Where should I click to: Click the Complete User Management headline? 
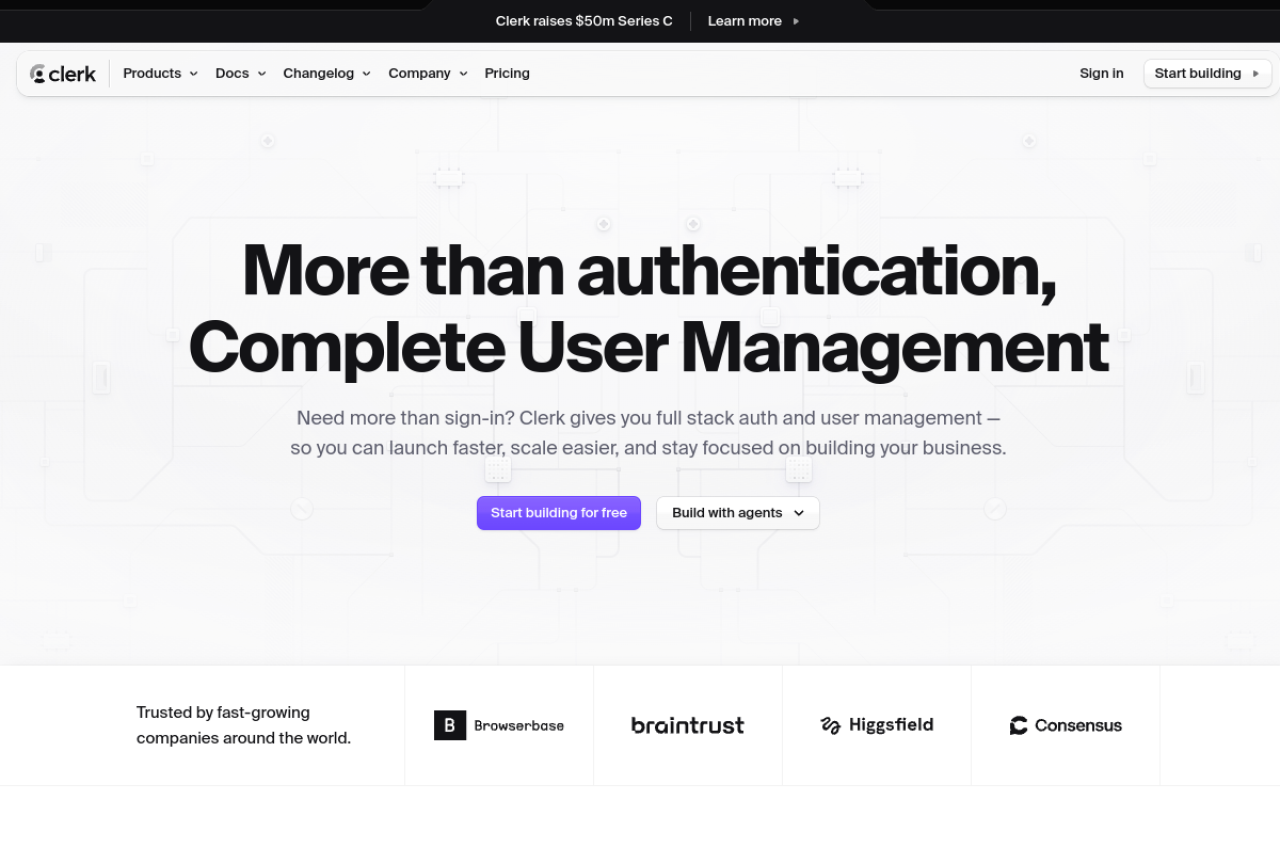click(x=648, y=348)
